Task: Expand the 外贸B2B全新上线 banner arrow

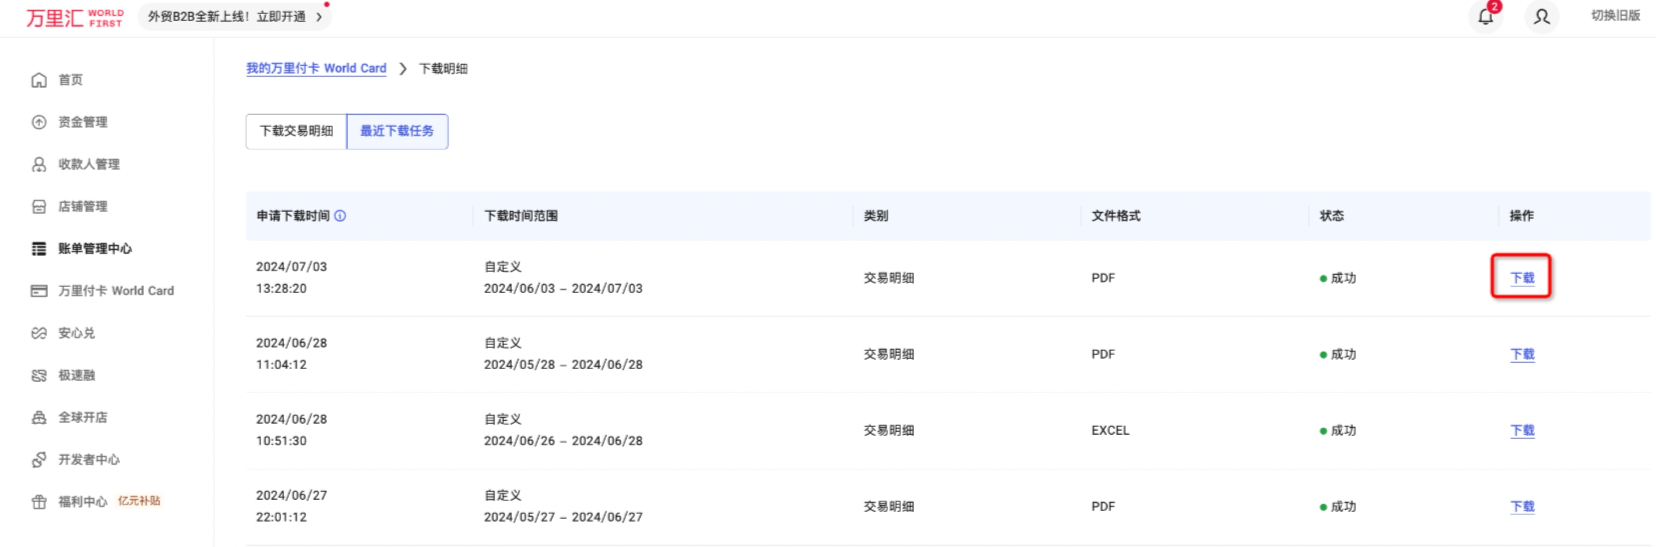Action: pos(319,17)
